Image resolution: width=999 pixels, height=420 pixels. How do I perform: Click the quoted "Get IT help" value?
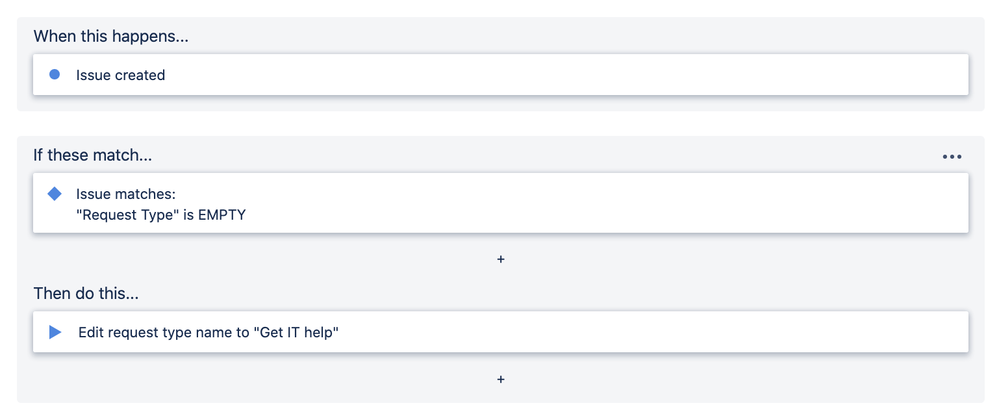coord(295,332)
